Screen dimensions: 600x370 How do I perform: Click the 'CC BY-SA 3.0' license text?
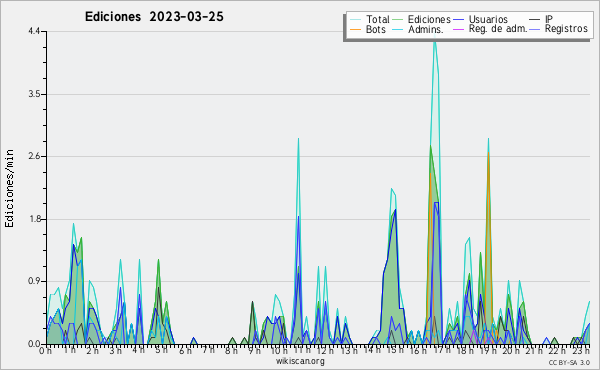coord(569,363)
